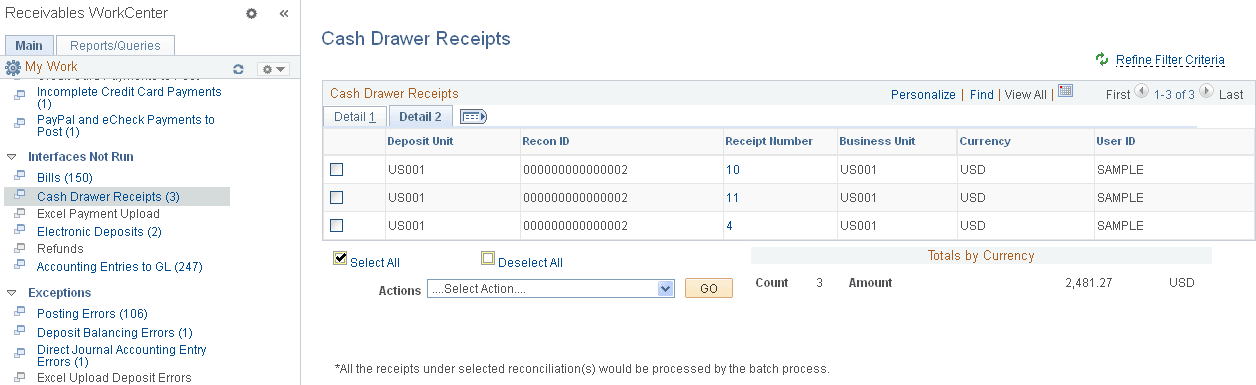
Task: Click the show all columns icon
Action: click(x=474, y=117)
